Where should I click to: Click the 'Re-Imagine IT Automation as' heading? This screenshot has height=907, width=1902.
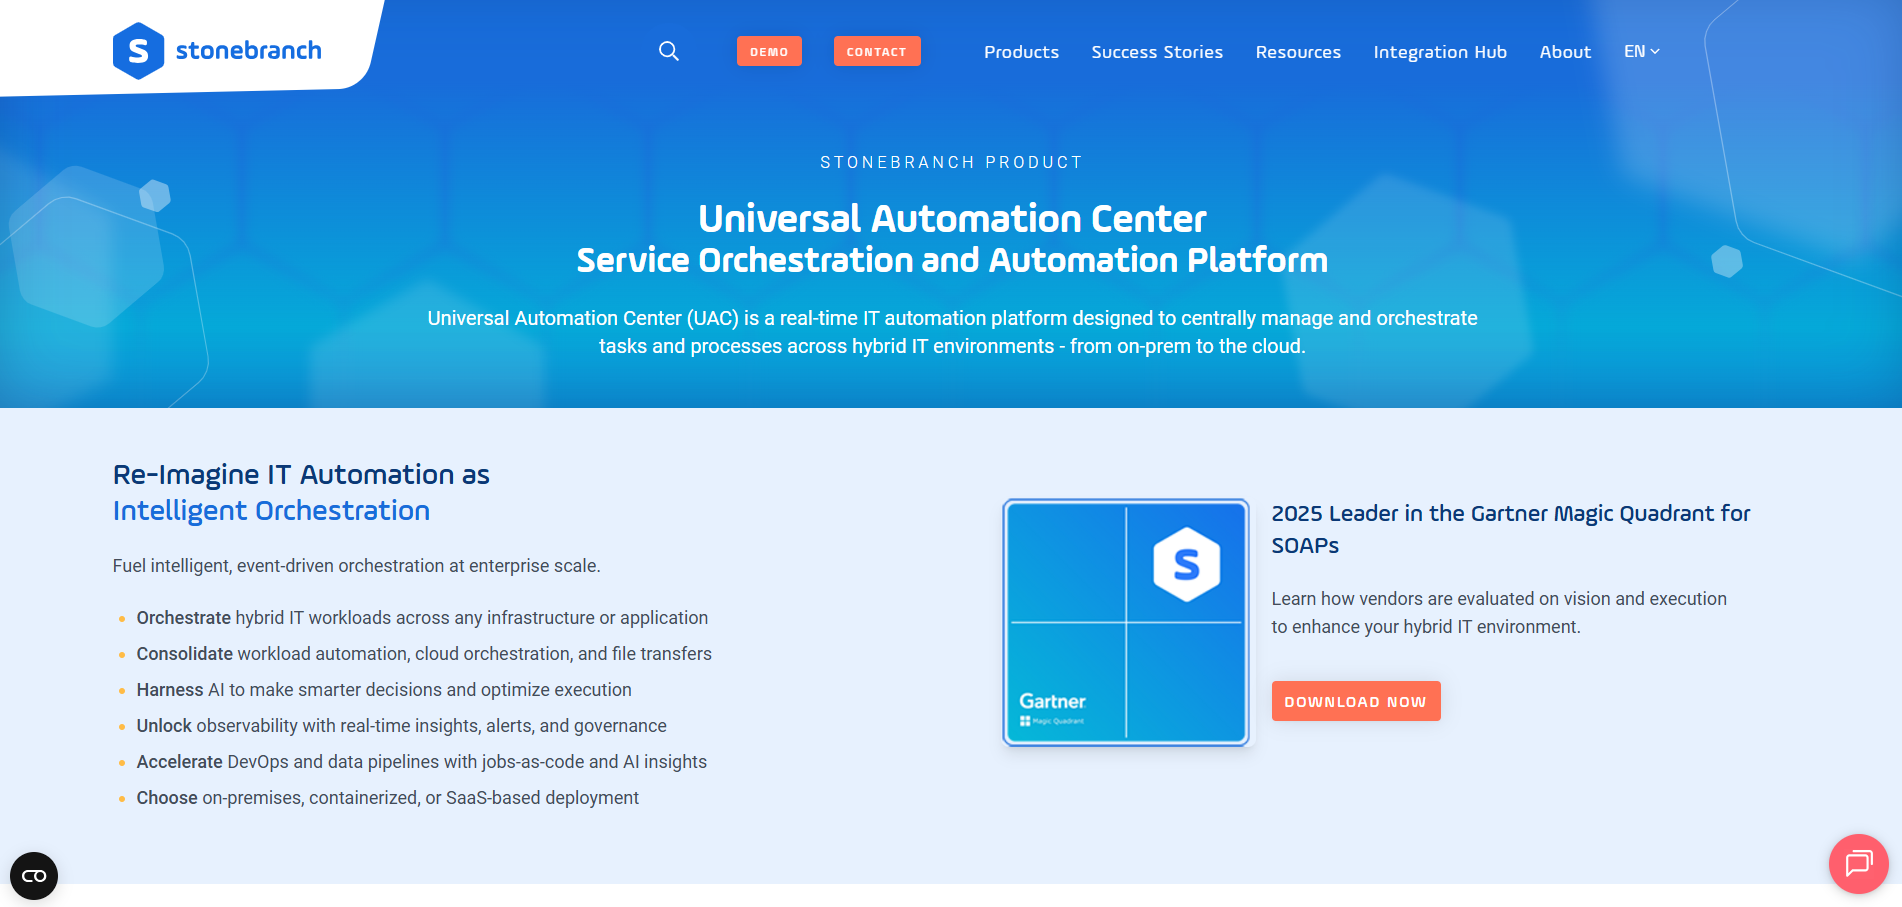[301, 474]
